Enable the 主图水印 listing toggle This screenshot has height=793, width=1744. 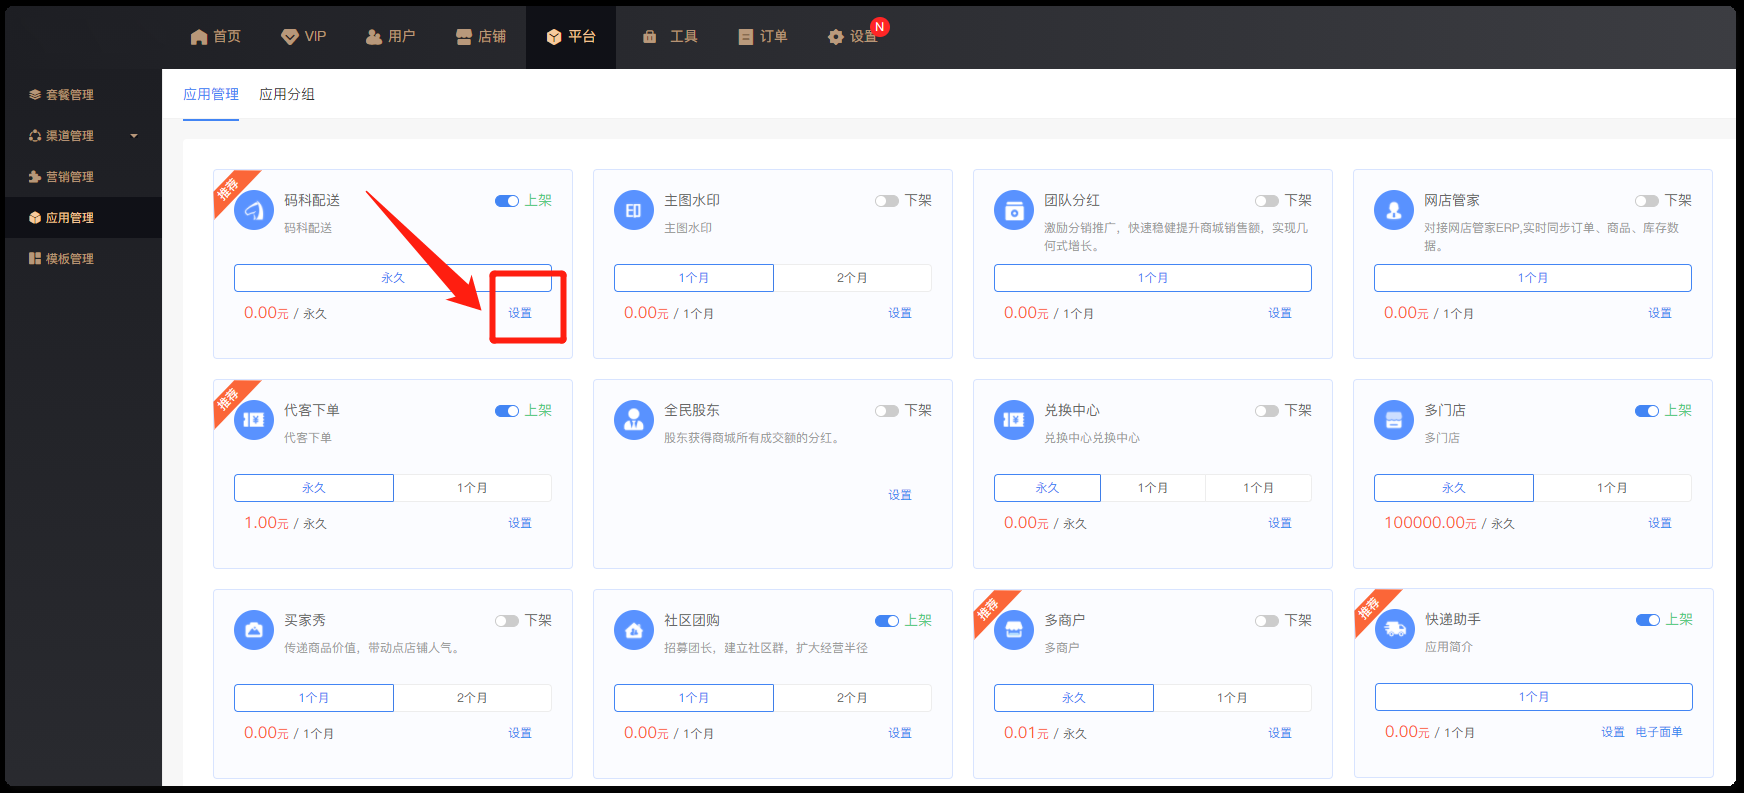pyautogui.click(x=886, y=201)
